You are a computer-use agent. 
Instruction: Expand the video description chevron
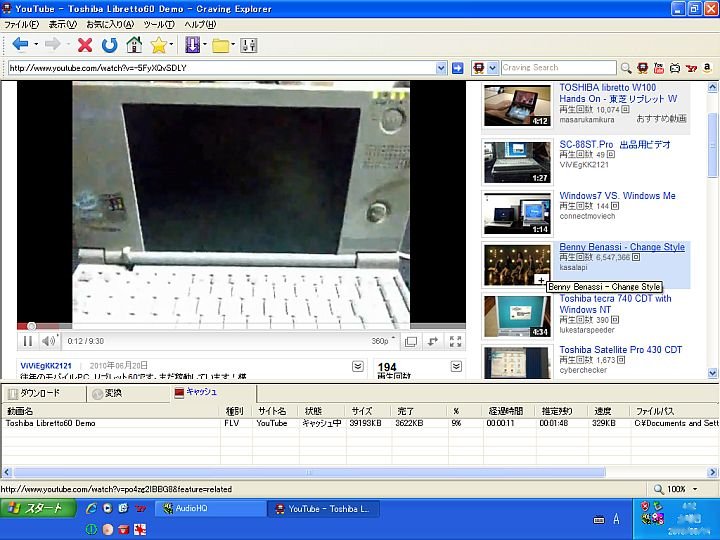point(358,366)
